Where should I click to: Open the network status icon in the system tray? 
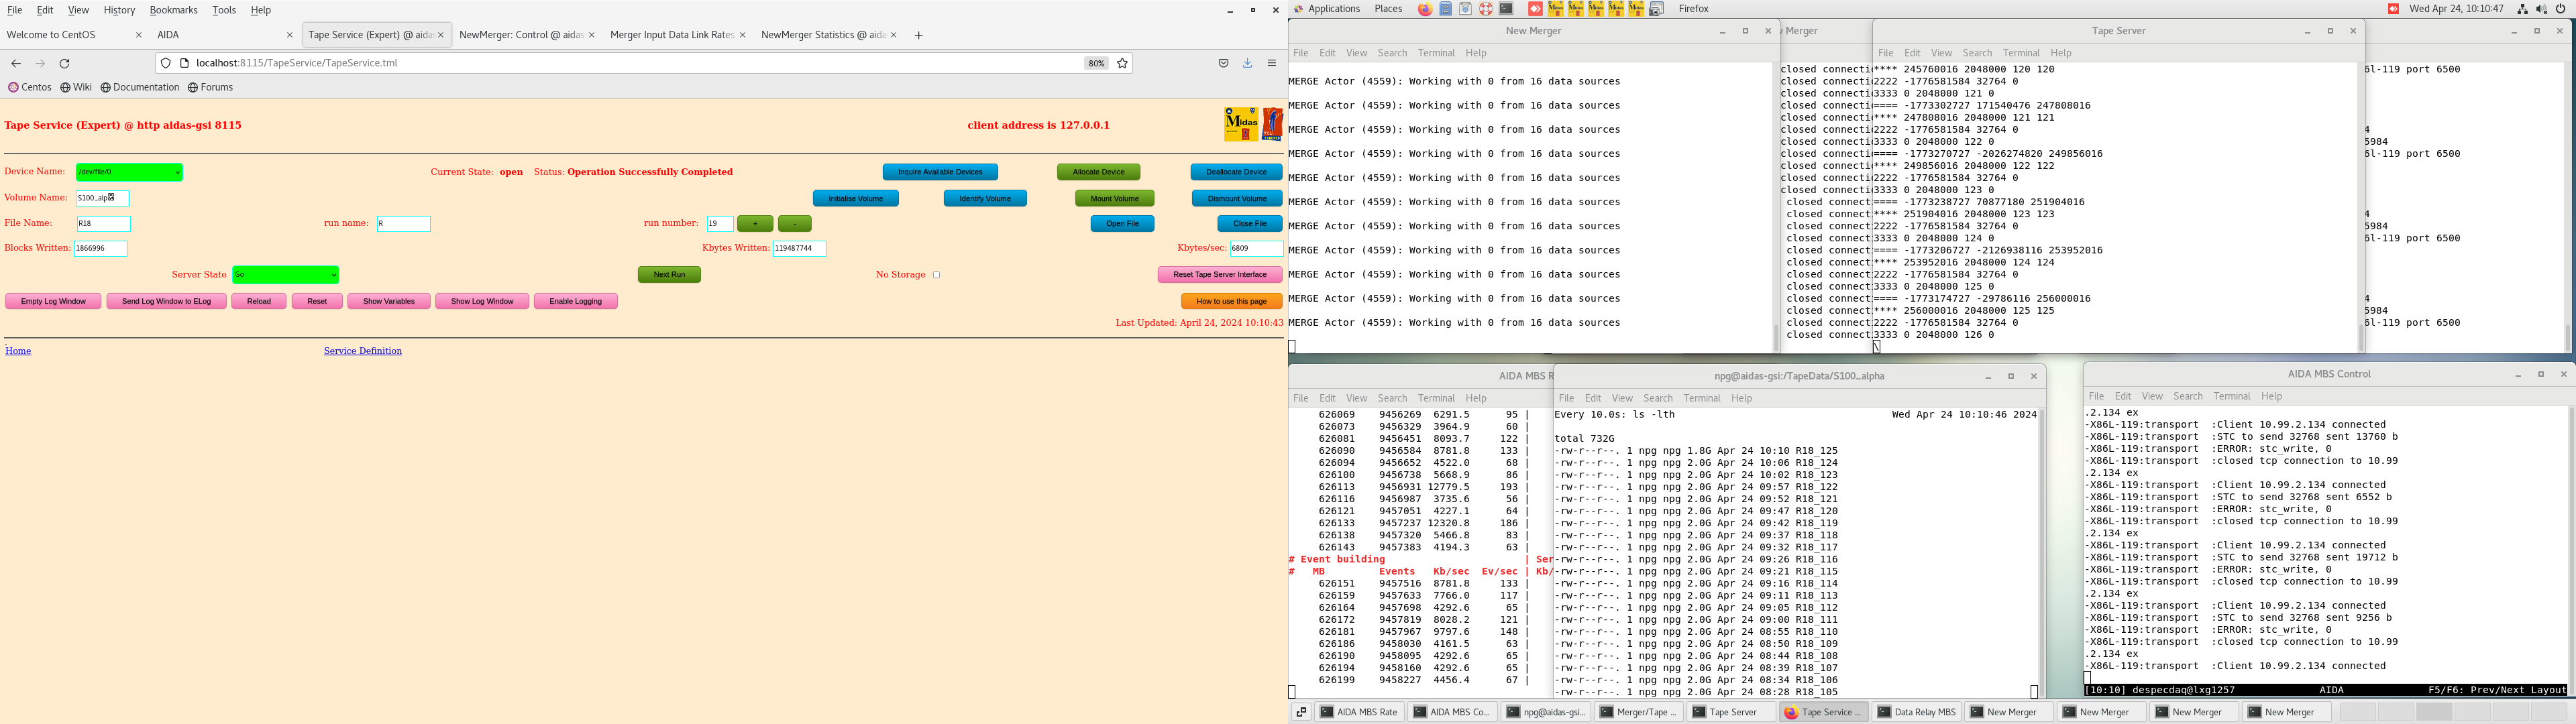tap(2523, 9)
